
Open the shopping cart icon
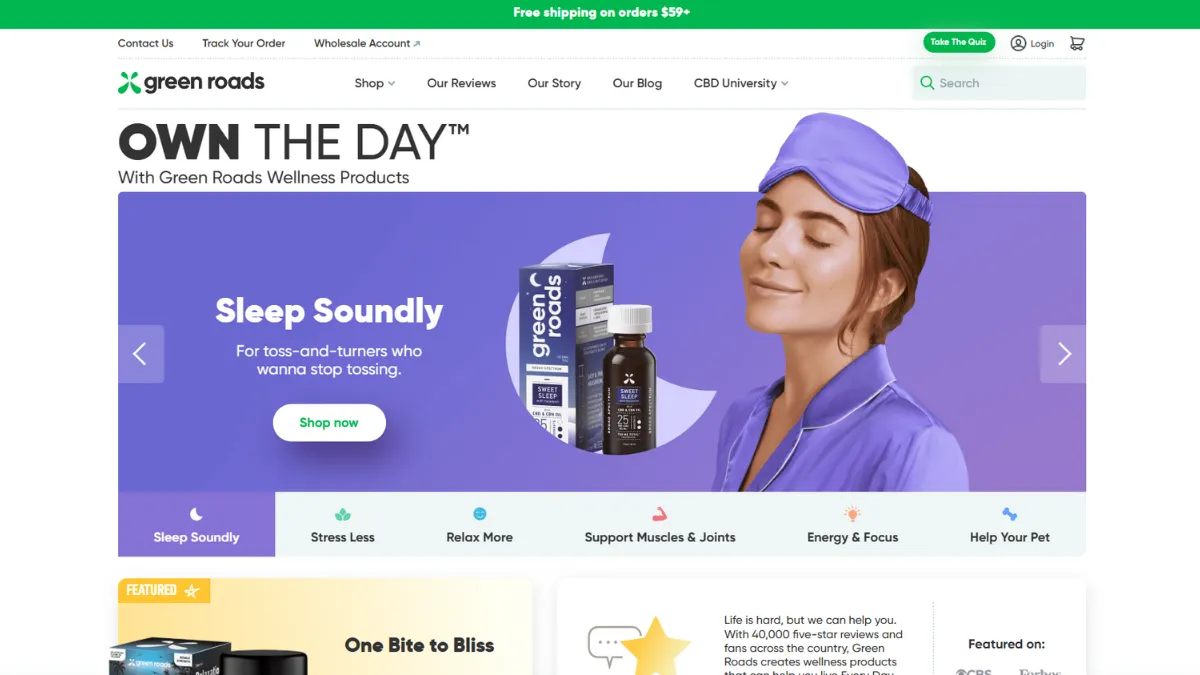[x=1077, y=43]
